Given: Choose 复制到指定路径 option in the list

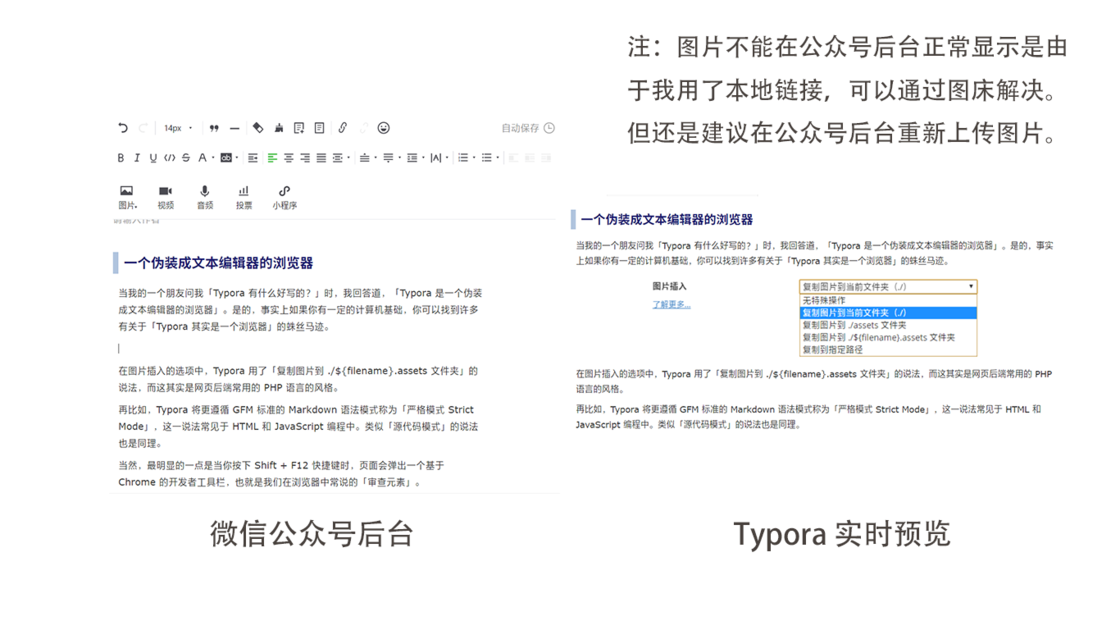Looking at the screenshot, I should coord(832,350).
